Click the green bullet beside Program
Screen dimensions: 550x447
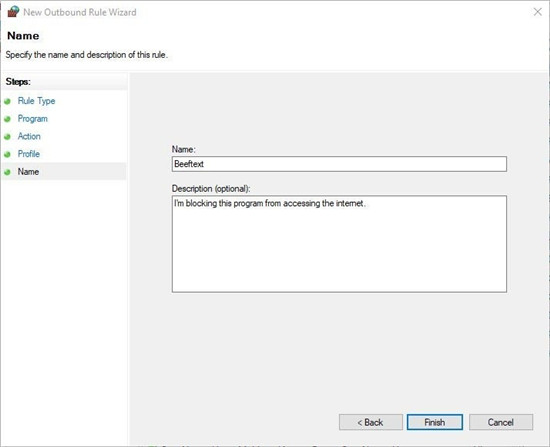coord(7,119)
